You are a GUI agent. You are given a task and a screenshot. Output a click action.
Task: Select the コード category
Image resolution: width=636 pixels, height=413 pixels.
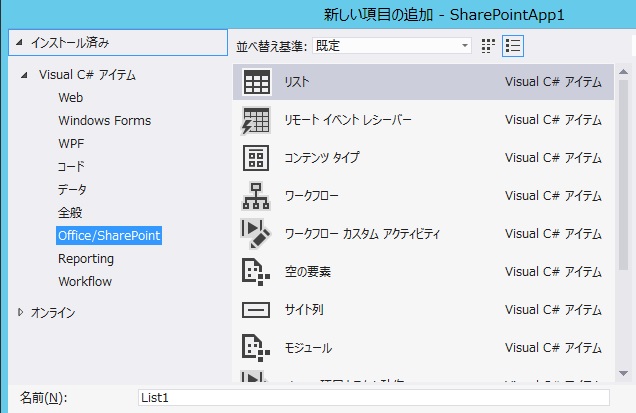(x=71, y=166)
